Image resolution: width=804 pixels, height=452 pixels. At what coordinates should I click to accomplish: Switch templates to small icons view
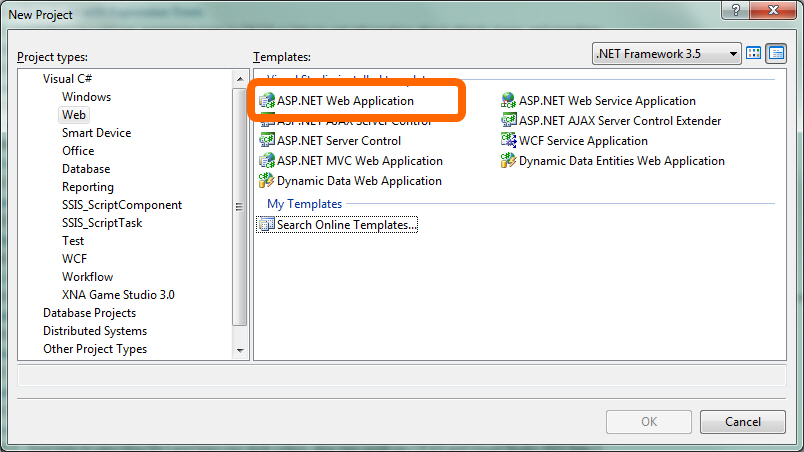pyautogui.click(x=776, y=53)
